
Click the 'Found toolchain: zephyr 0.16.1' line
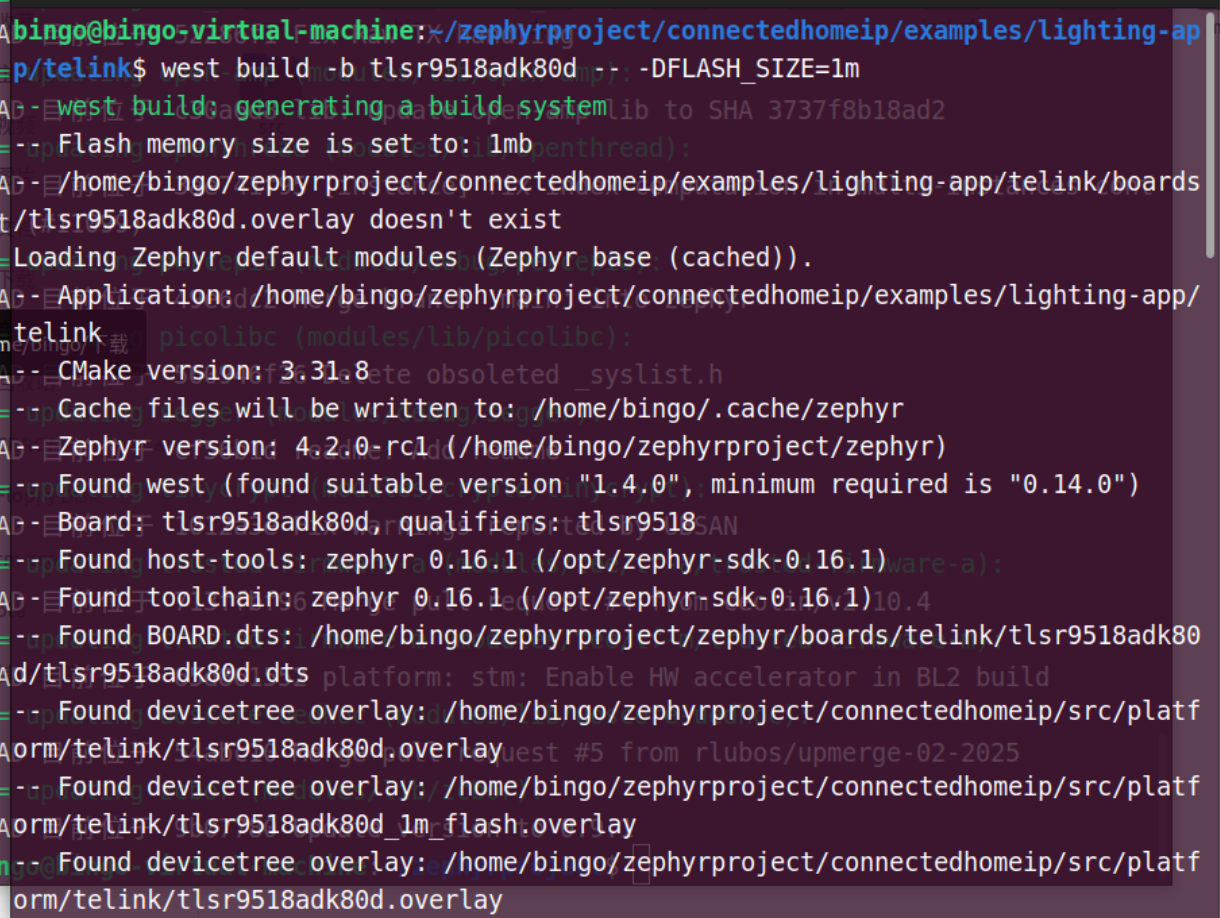pos(443,598)
